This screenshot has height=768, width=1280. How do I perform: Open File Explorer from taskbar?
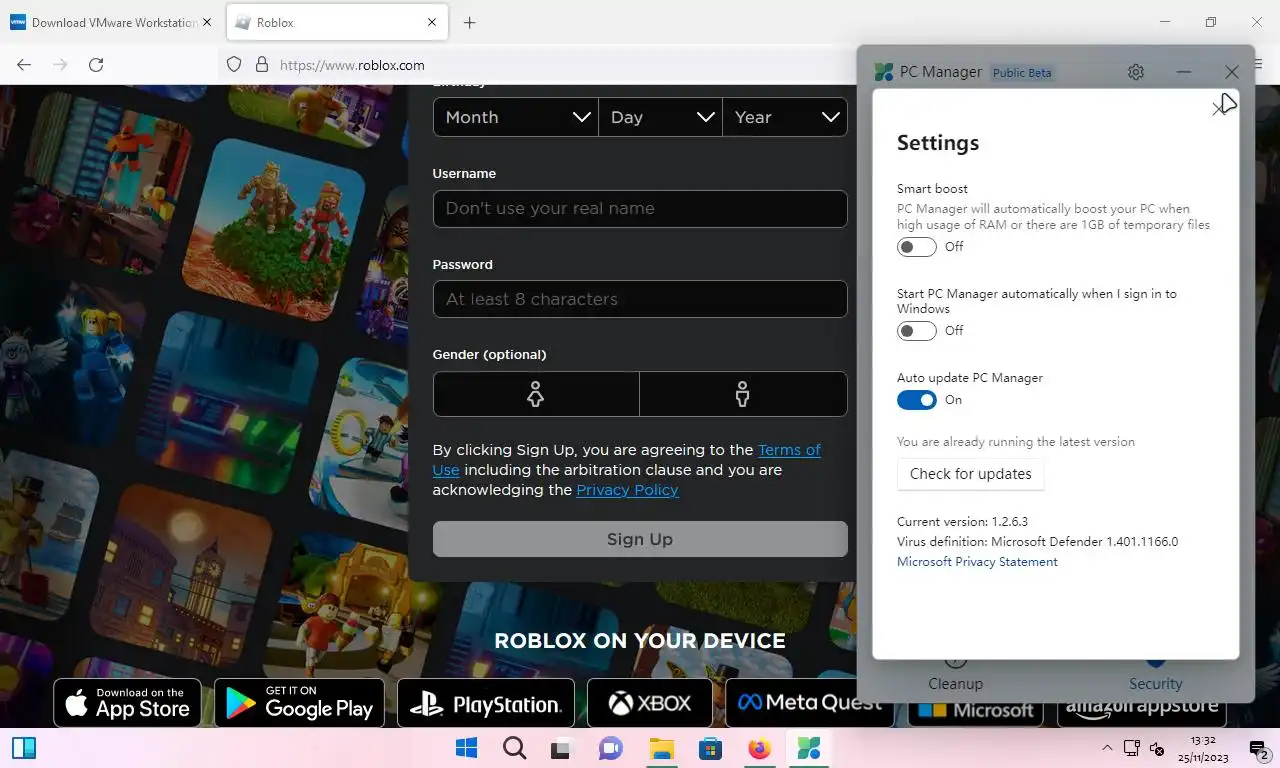(661, 748)
